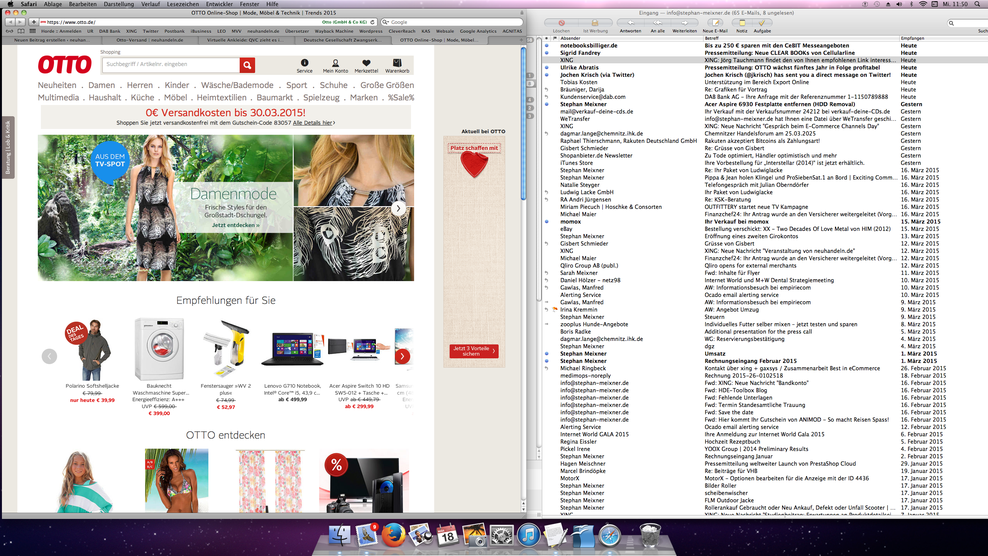Viewport: 988px width, 556px height.
Task: Click the Aufgabe checkmark icon
Action: pos(762,23)
